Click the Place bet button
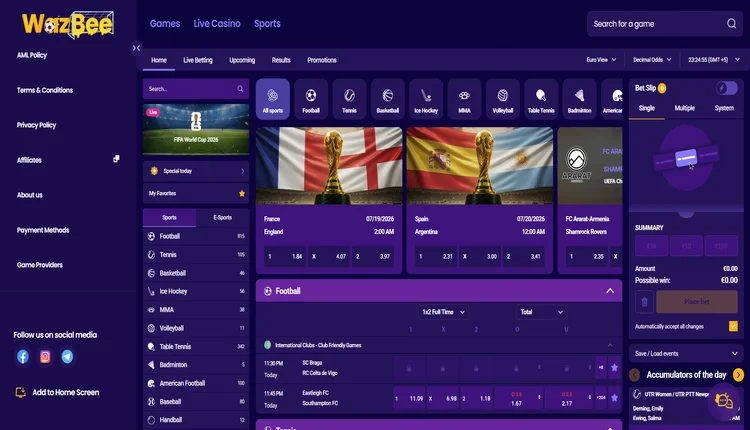Screen dimensions: 750x430 pyautogui.click(x=696, y=302)
